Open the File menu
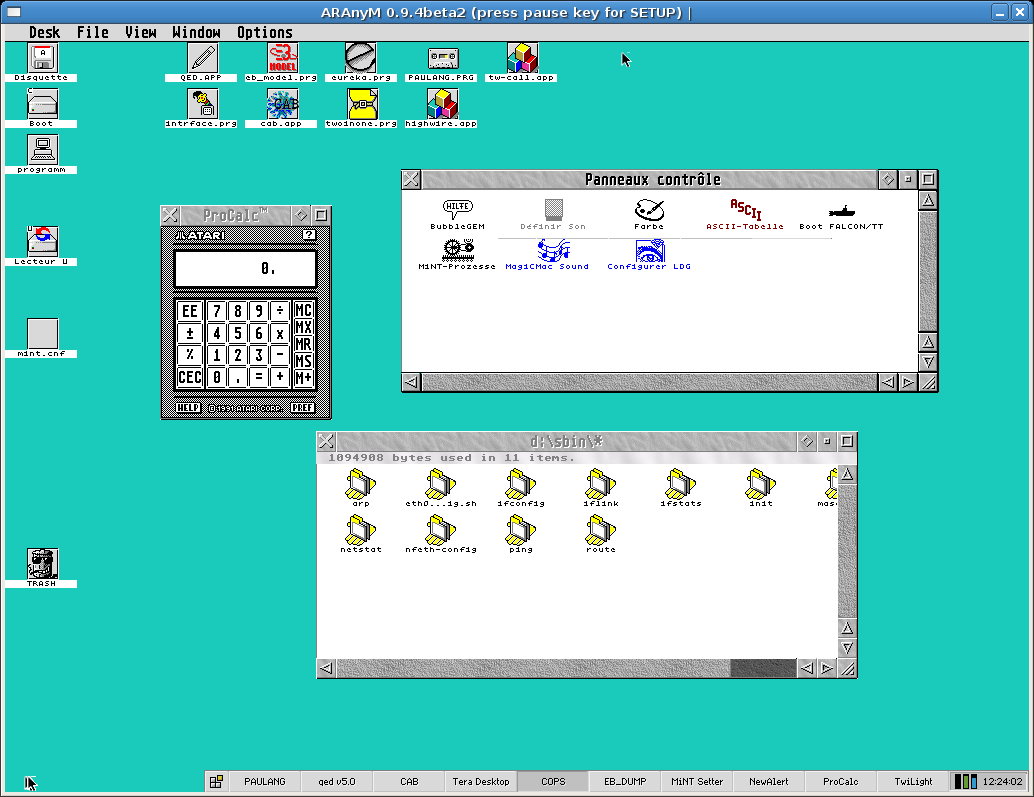 [92, 32]
